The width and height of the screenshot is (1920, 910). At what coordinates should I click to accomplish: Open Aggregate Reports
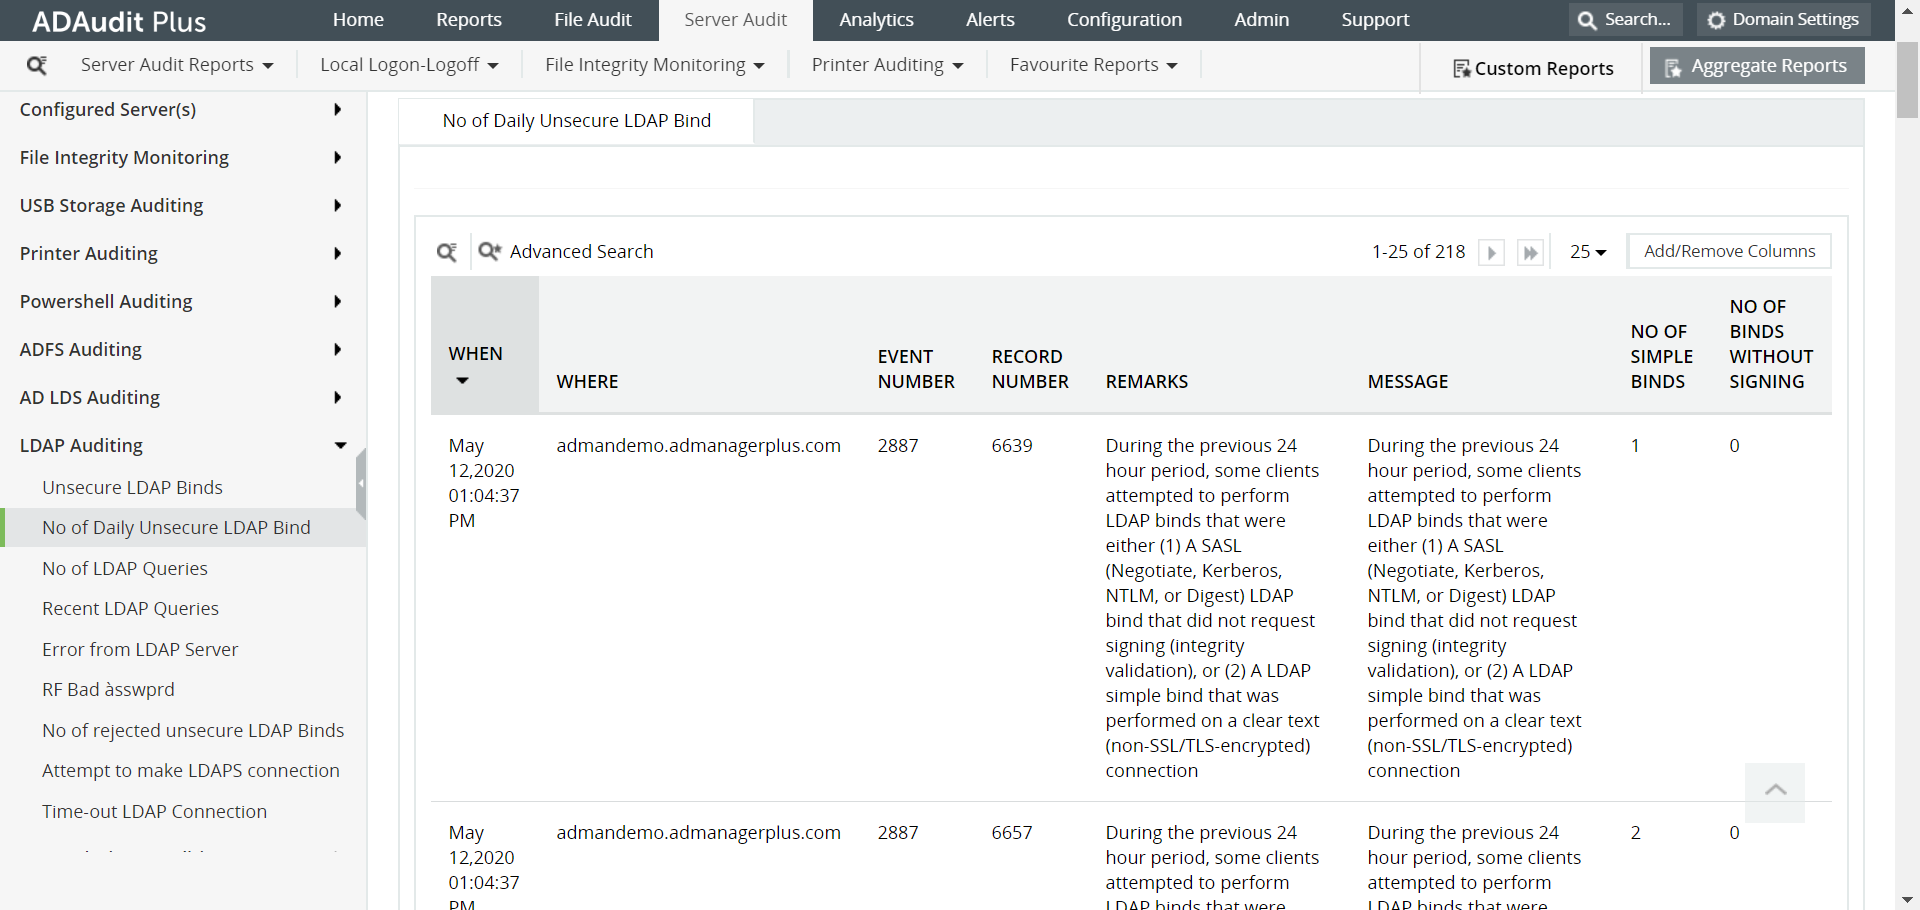coord(1757,66)
